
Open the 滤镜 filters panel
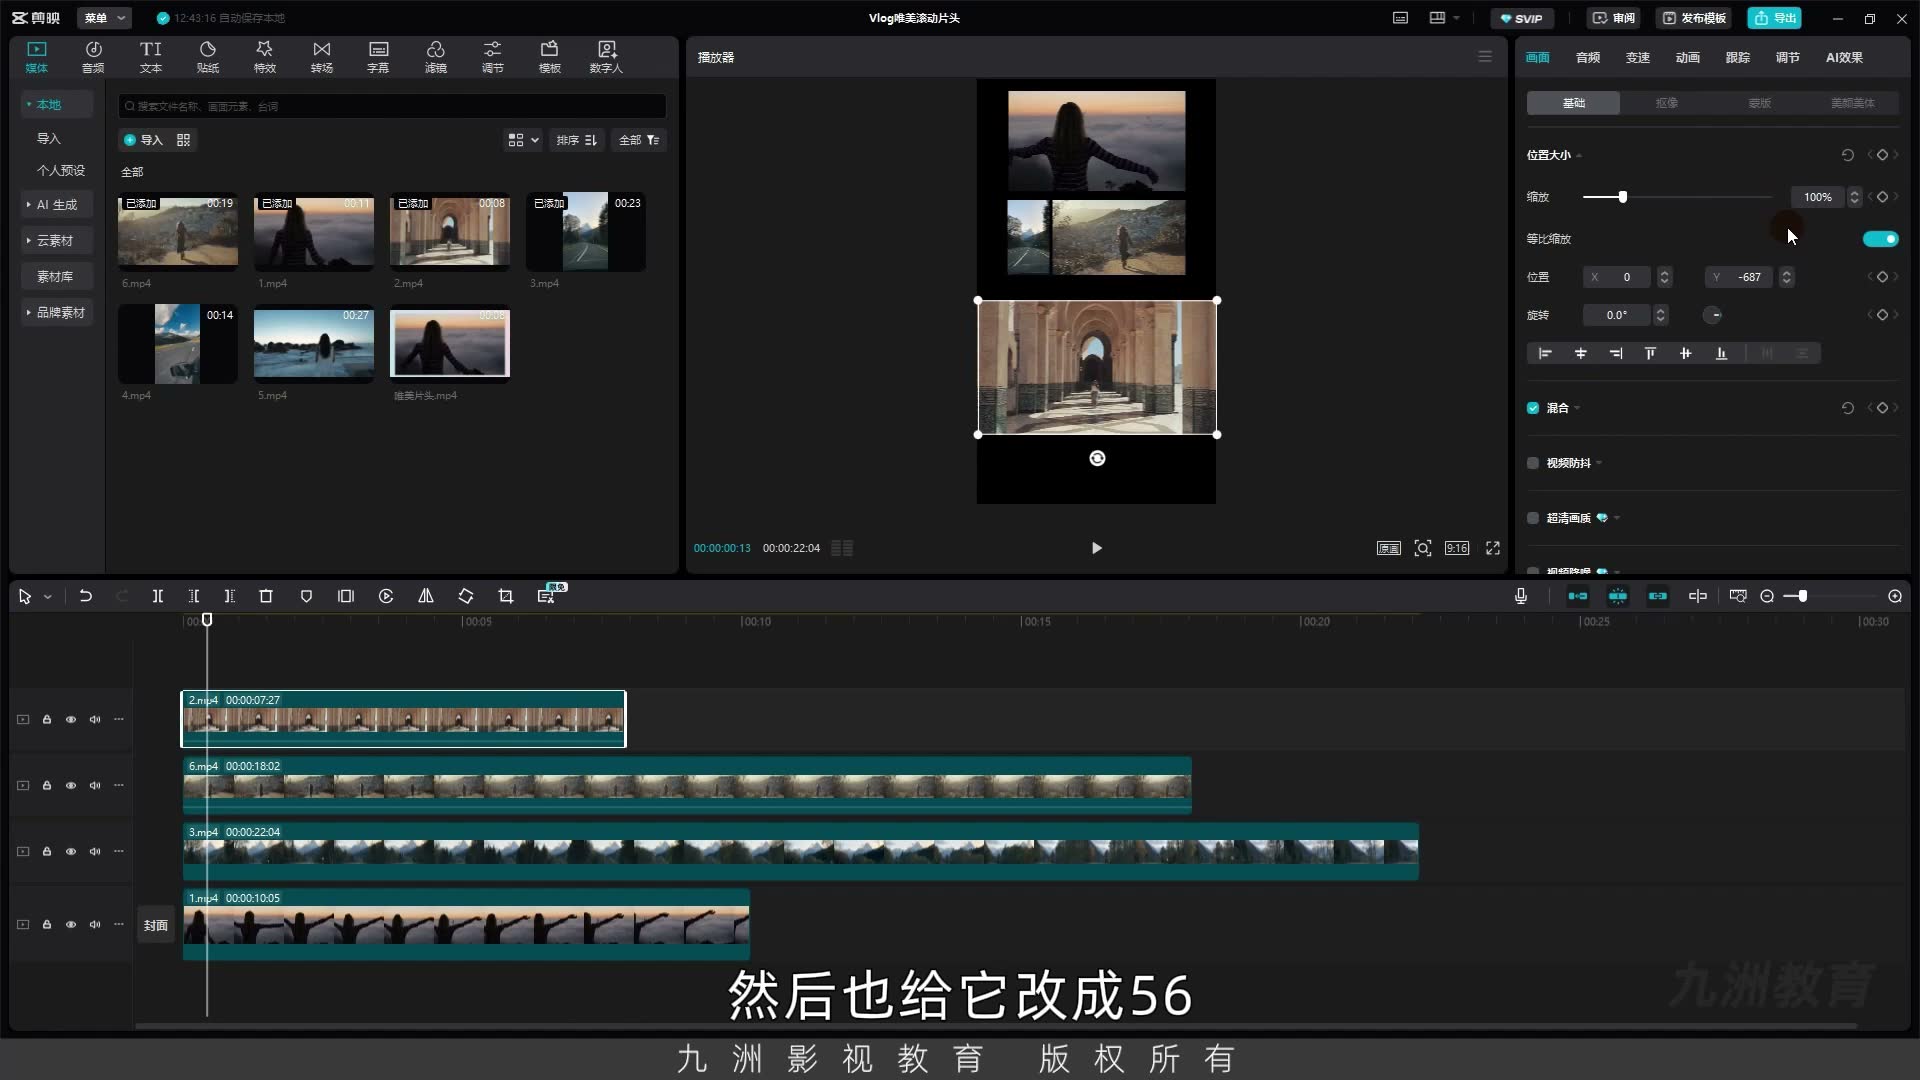pyautogui.click(x=436, y=57)
